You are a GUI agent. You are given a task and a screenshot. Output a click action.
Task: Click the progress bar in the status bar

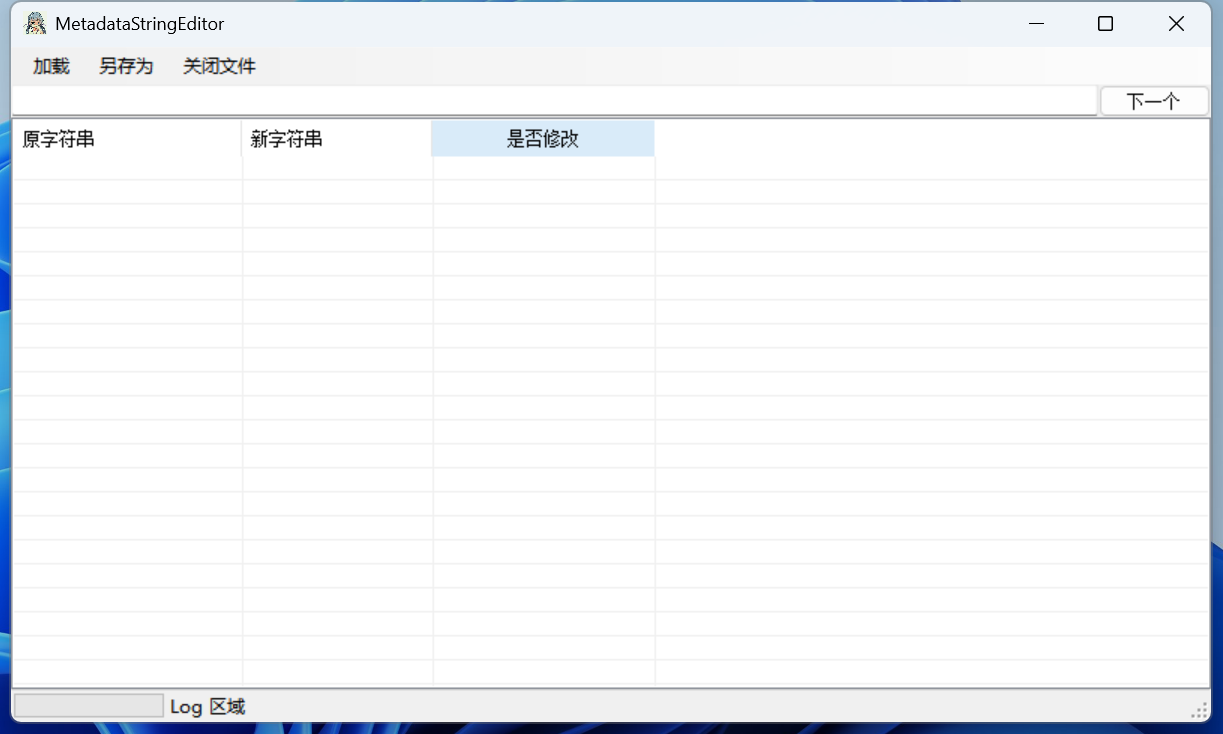[89, 706]
